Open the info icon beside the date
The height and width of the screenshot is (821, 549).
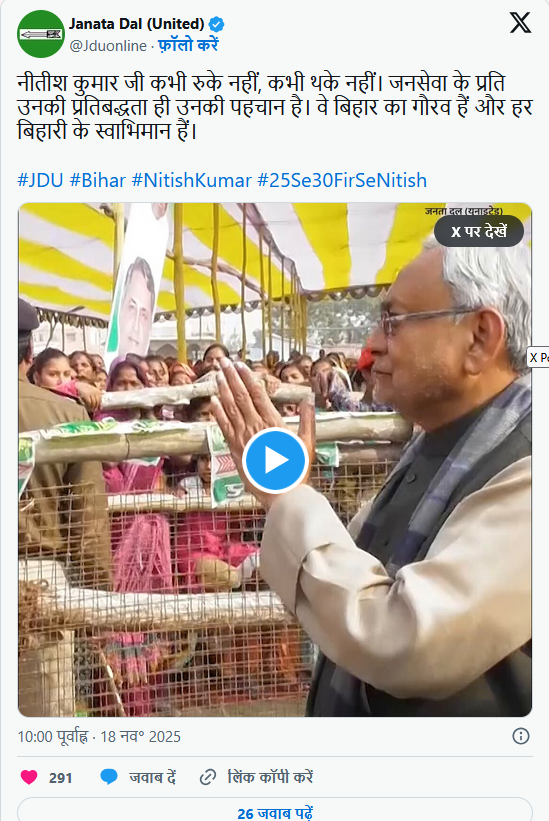(x=521, y=736)
